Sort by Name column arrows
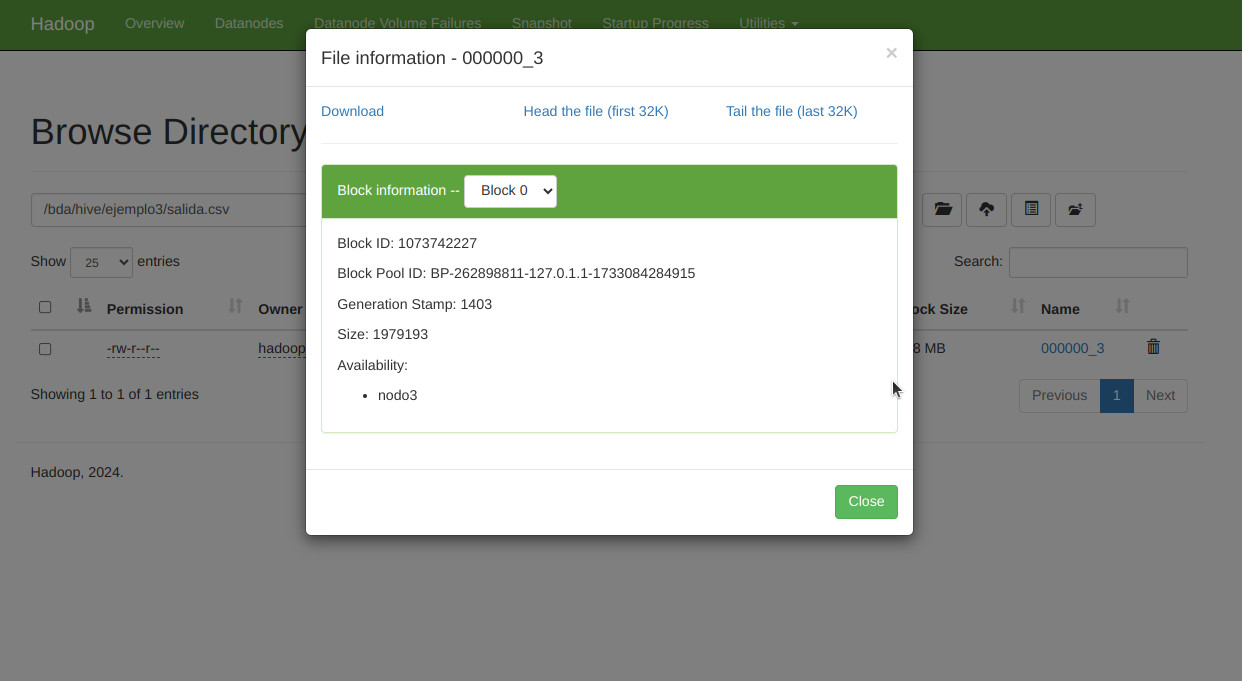The width and height of the screenshot is (1242, 681). (x=1122, y=306)
